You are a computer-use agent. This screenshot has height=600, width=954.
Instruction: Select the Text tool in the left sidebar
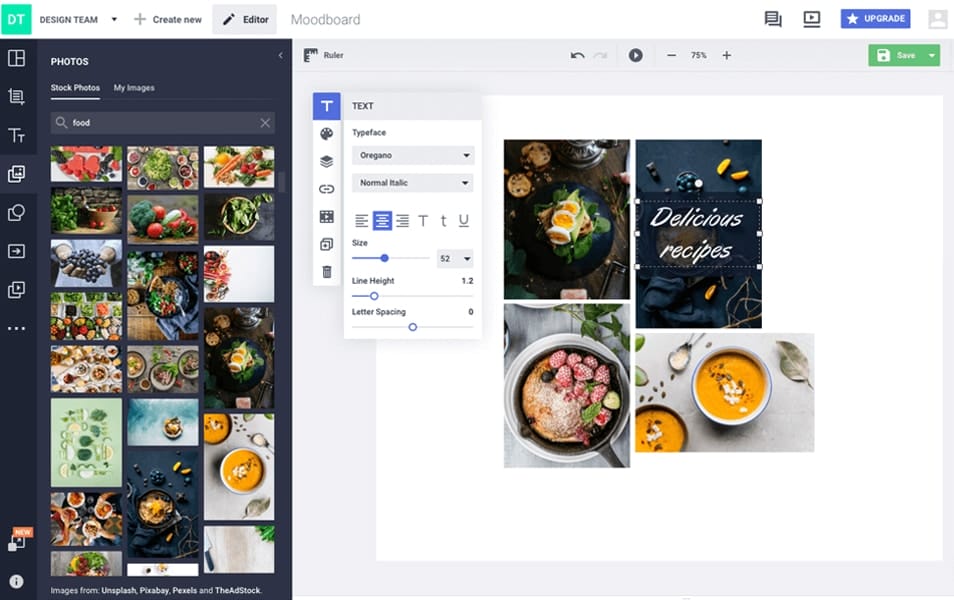tap(18, 134)
